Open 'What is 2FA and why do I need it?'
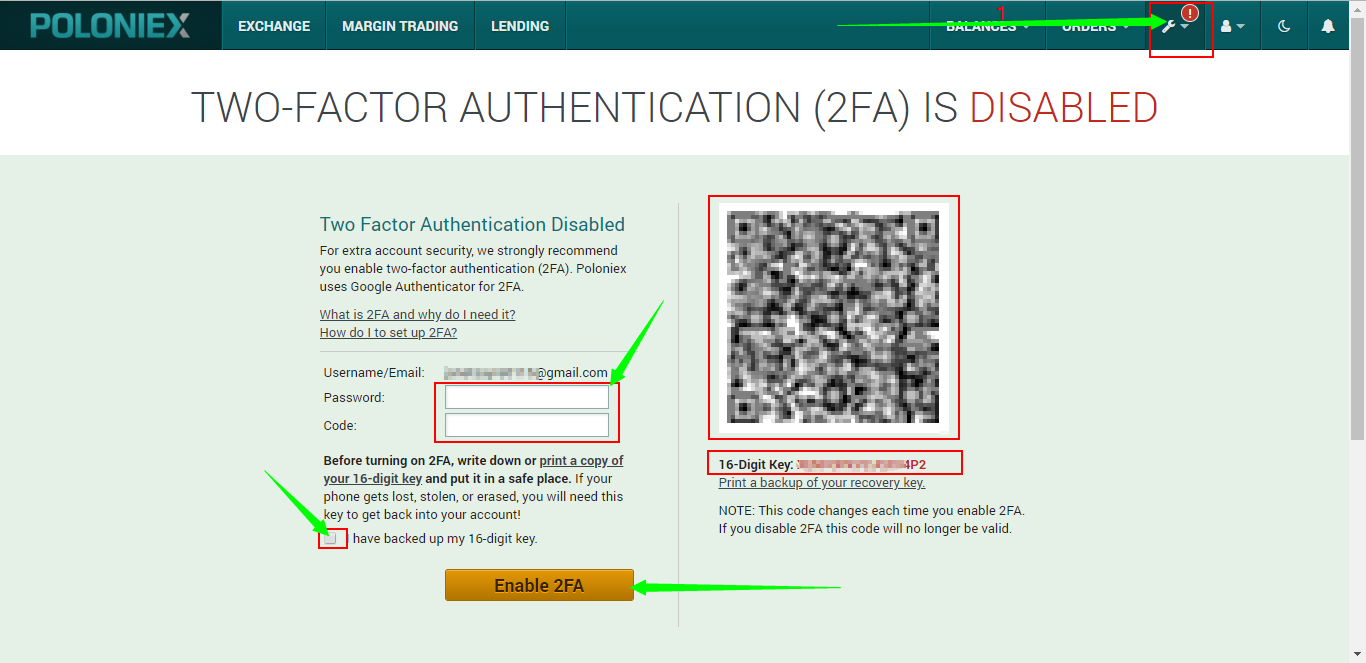Image resolution: width=1366 pixels, height=663 pixels. (x=418, y=314)
